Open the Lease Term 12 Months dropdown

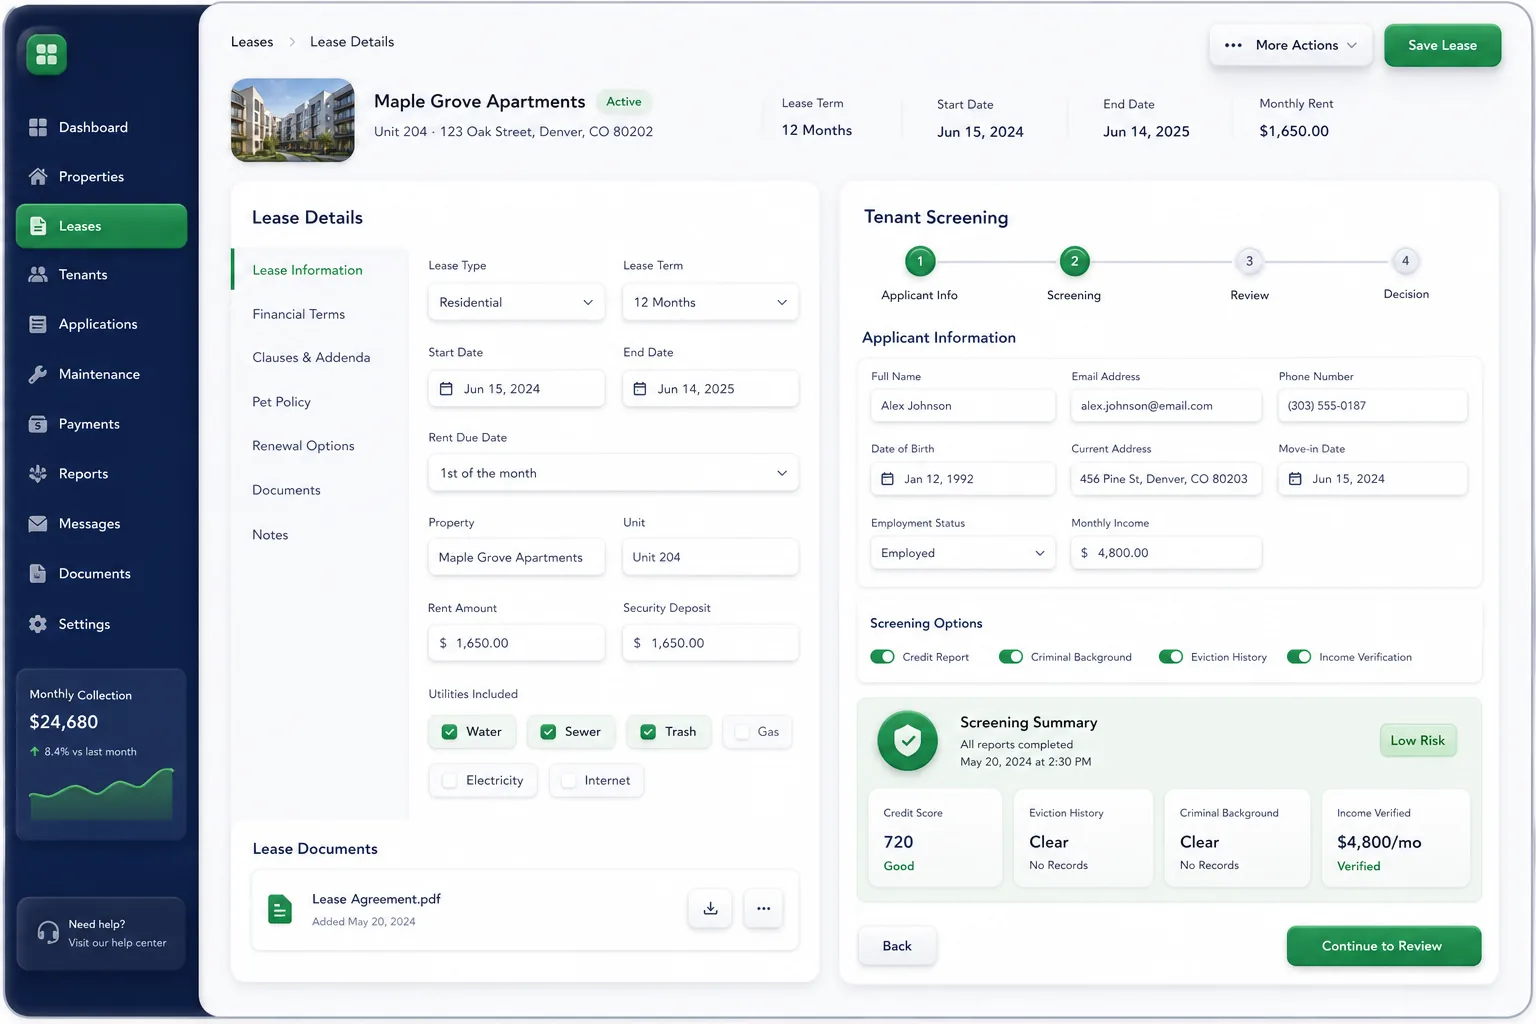(x=710, y=302)
